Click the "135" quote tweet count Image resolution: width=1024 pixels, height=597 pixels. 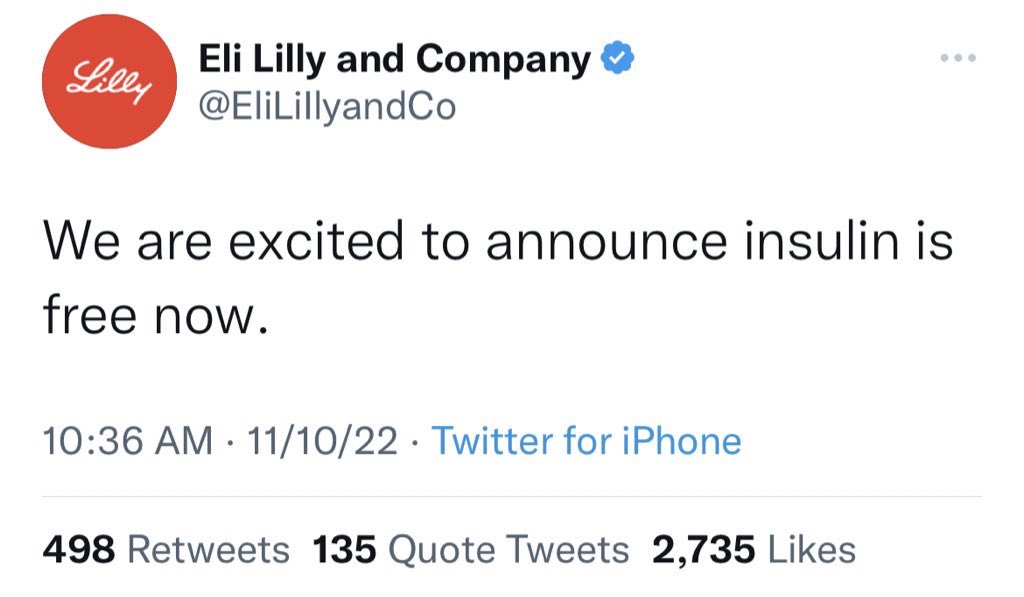(344, 549)
